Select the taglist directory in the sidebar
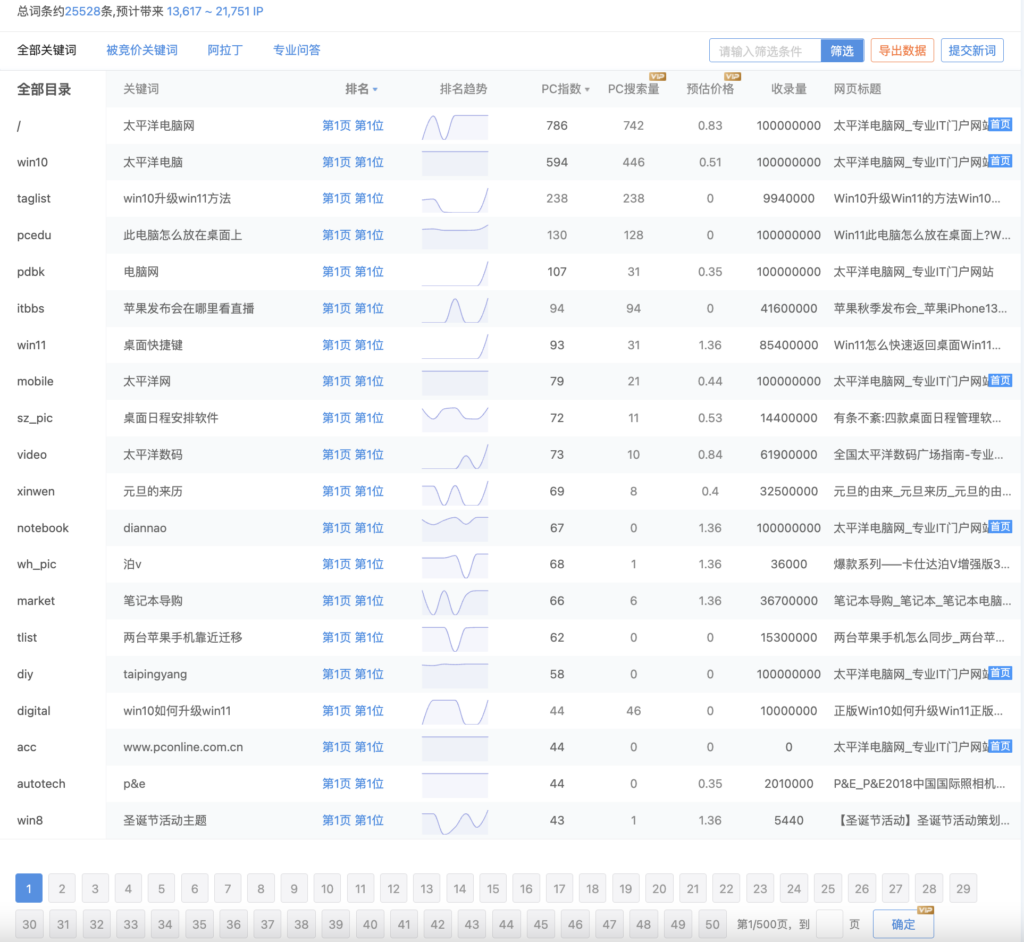This screenshot has width=1024, height=942. 34,199
